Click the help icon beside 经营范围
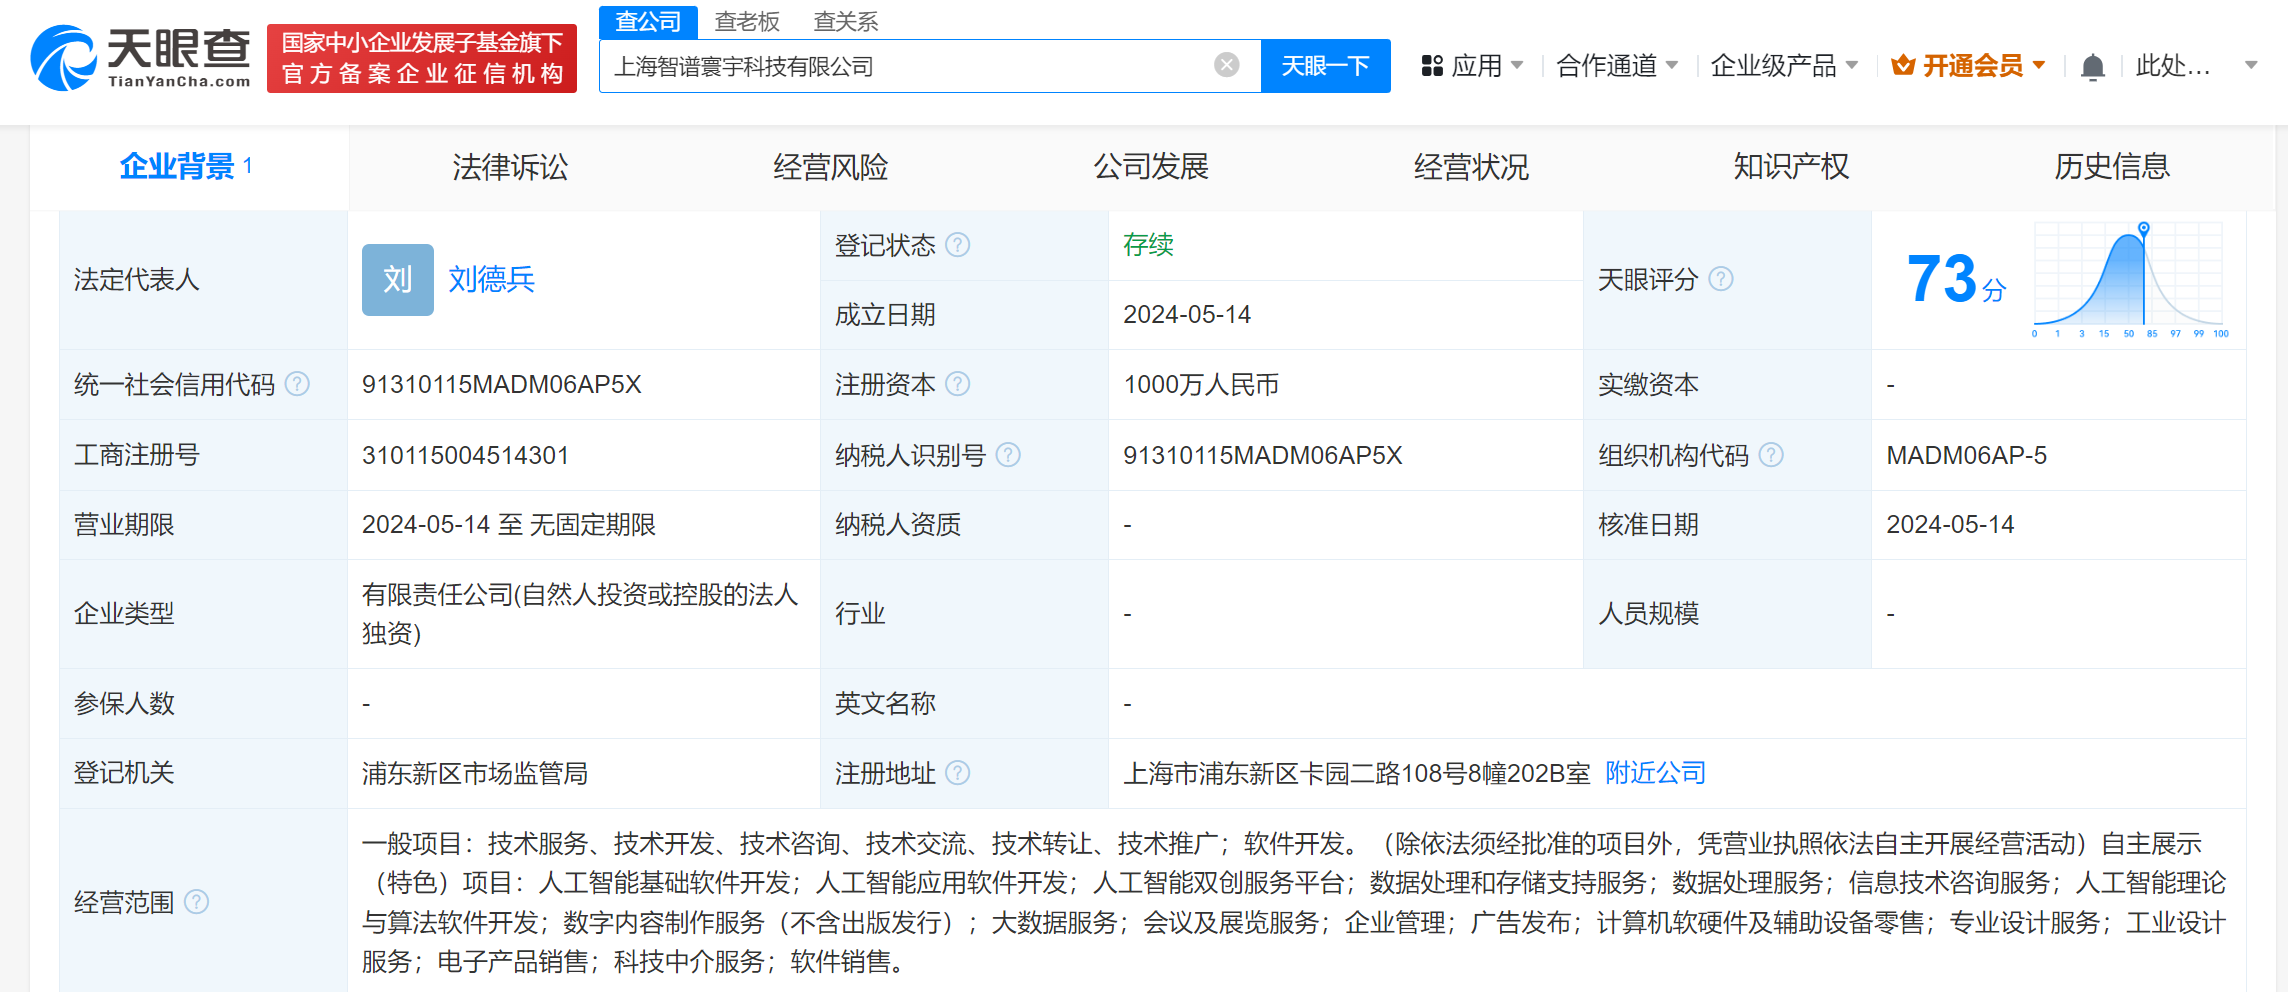Image resolution: width=2288 pixels, height=992 pixels. (198, 902)
